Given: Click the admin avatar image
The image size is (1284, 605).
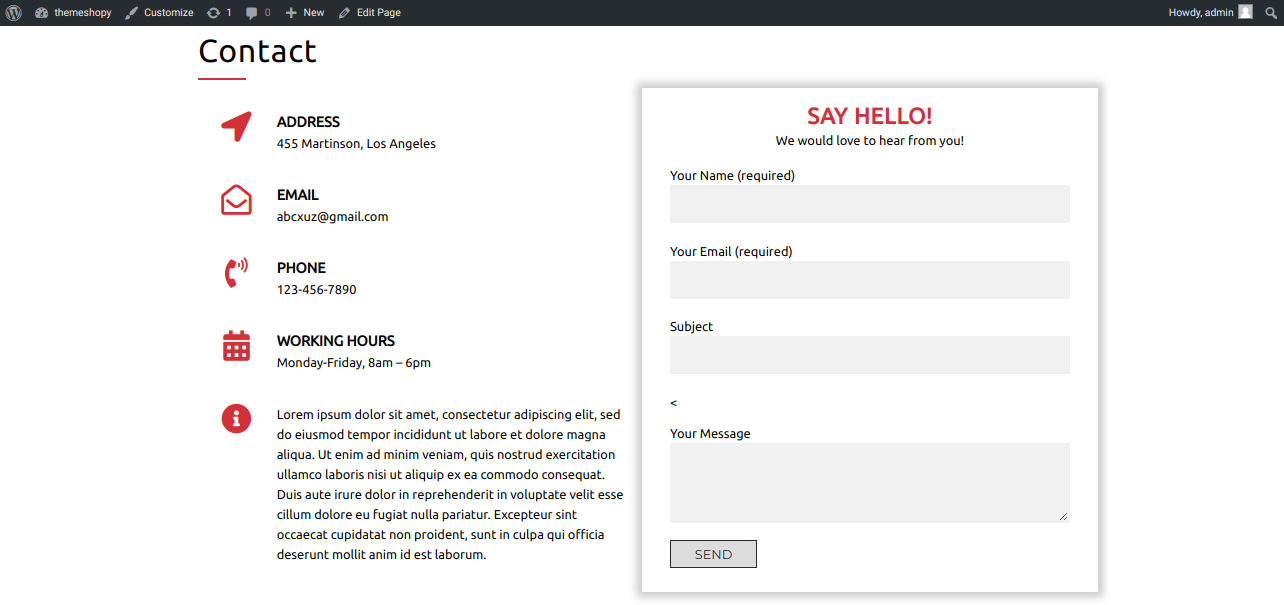Looking at the screenshot, I should (1245, 12).
